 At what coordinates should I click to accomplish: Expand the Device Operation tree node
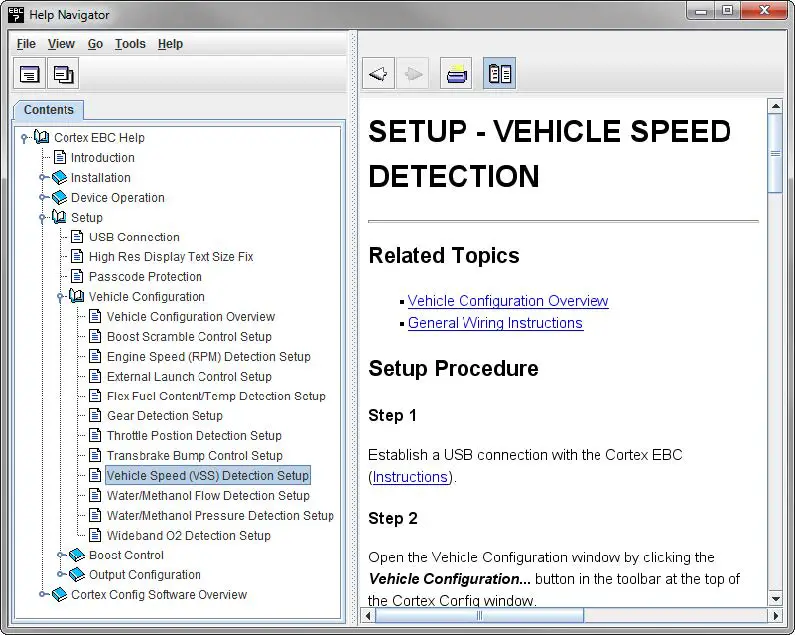43,197
